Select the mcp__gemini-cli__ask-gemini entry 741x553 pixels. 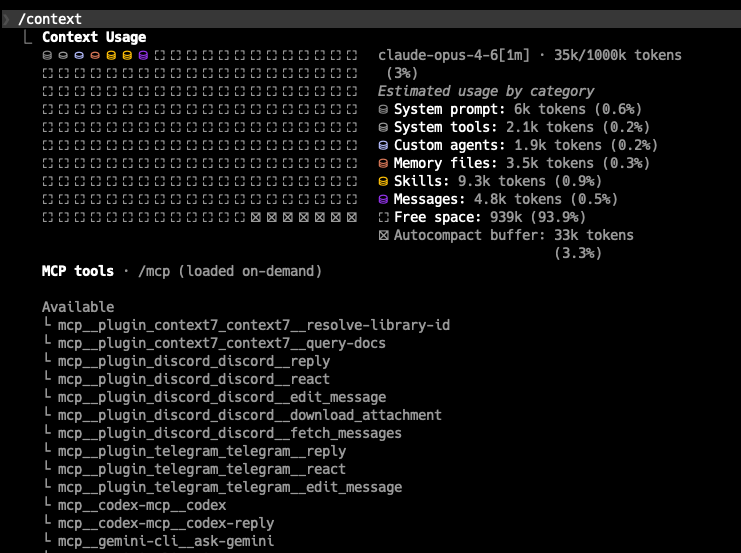166,541
